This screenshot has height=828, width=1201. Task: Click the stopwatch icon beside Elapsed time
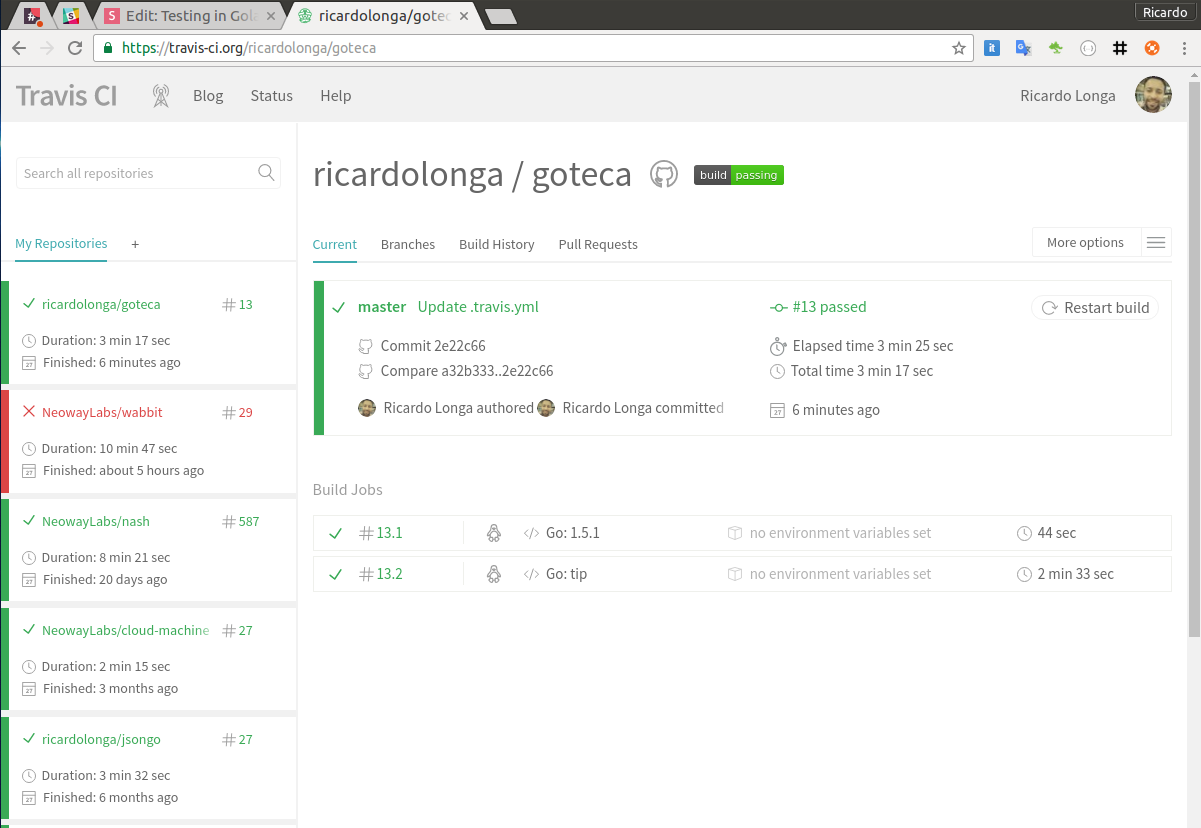[778, 346]
